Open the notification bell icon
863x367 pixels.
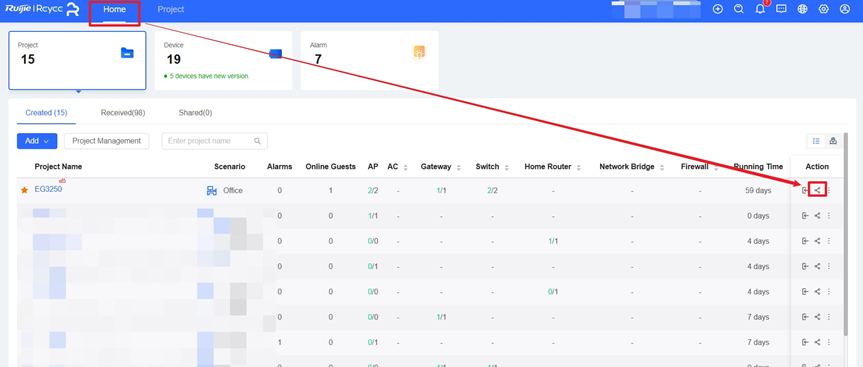pyautogui.click(x=760, y=9)
